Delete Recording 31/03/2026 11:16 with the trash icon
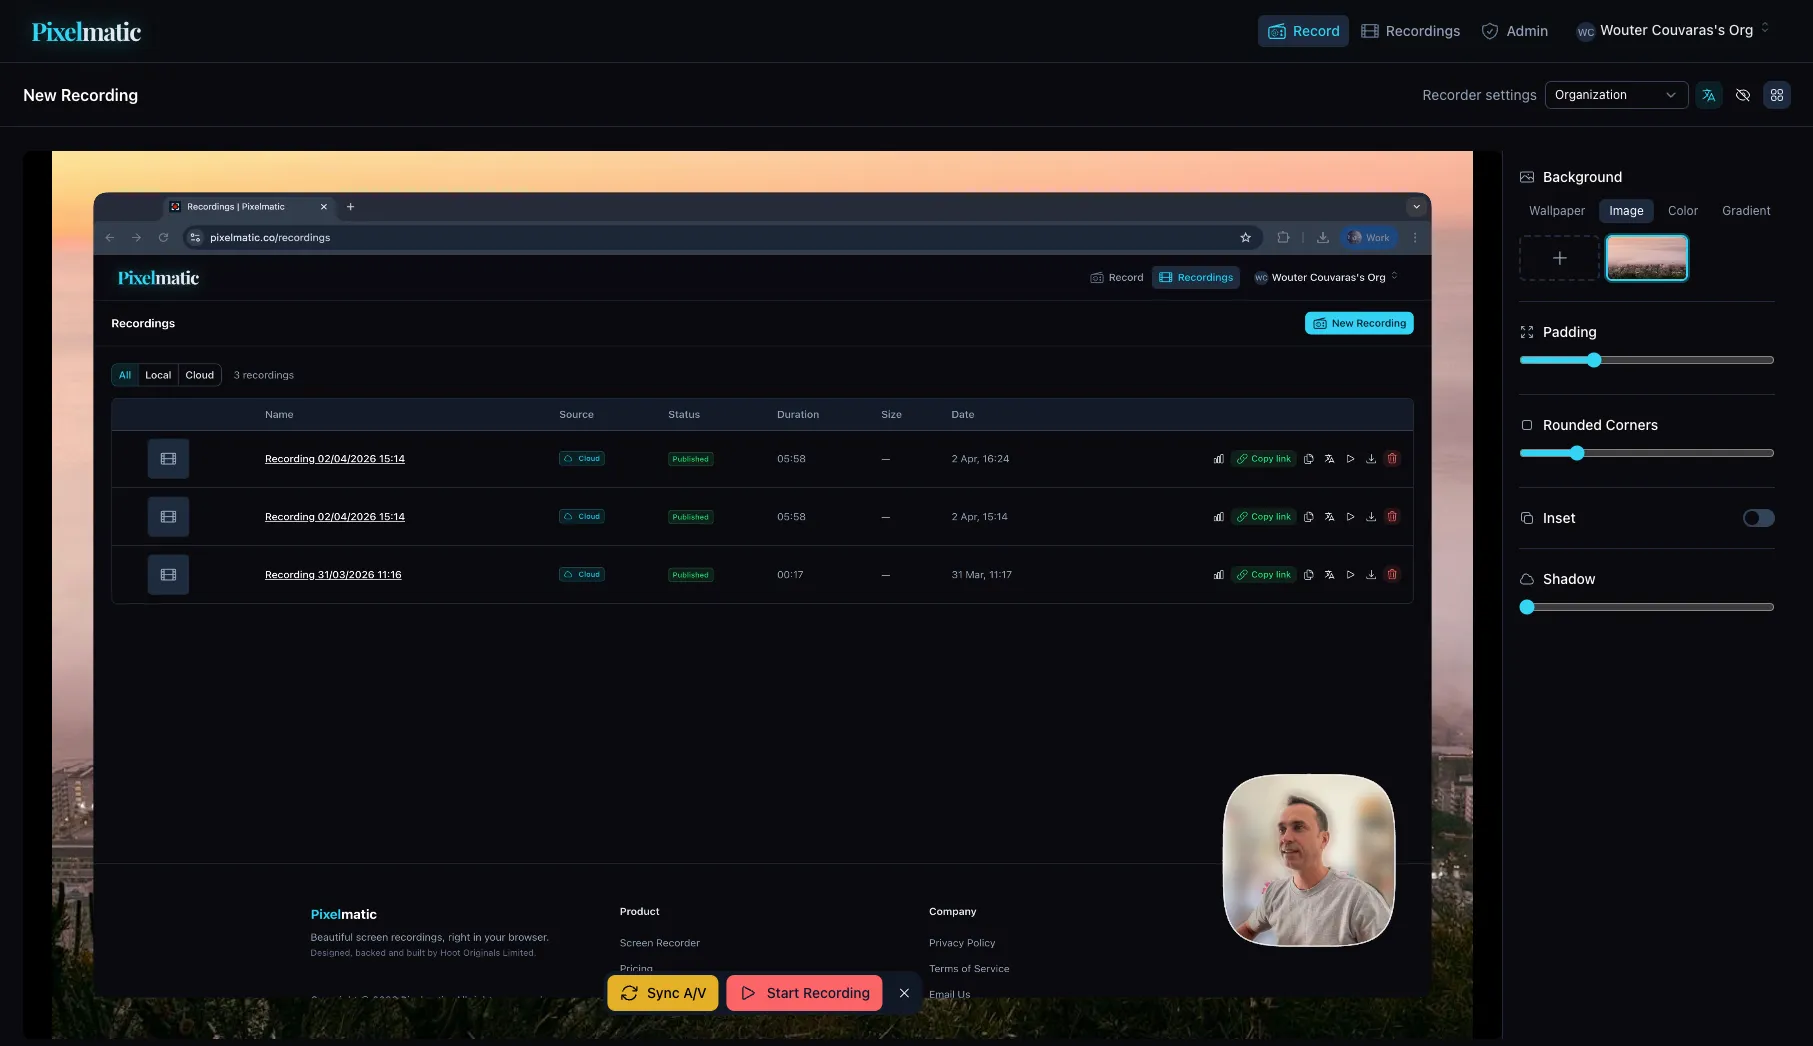The width and height of the screenshot is (1813, 1046). [x=1392, y=574]
